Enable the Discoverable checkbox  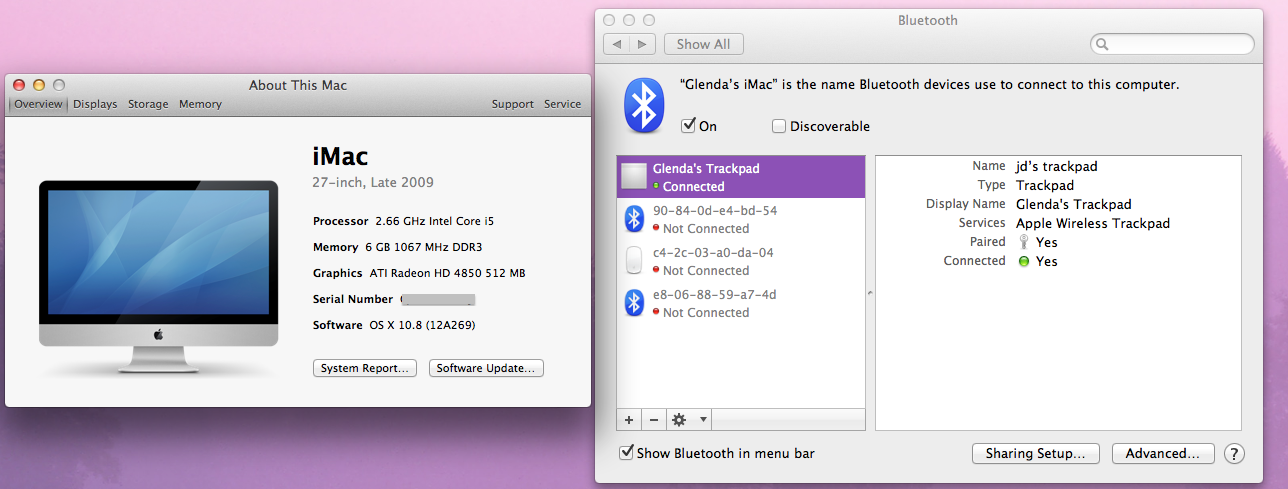click(x=779, y=126)
